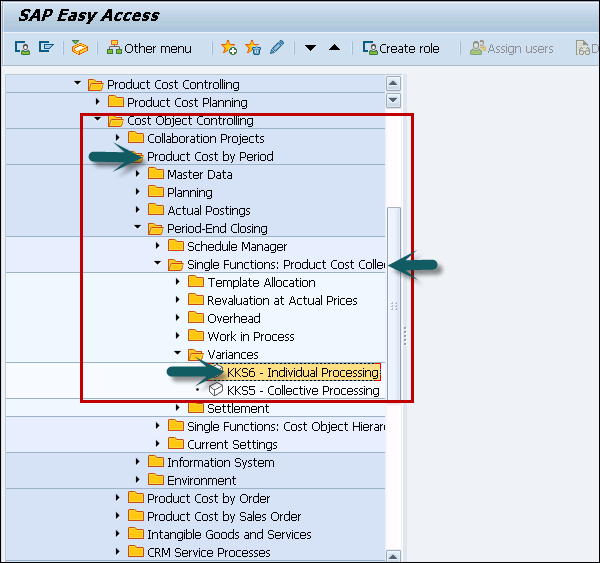This screenshot has width=600, height=563.
Task: Click the move favorites up arrow
Action: pos(335,48)
